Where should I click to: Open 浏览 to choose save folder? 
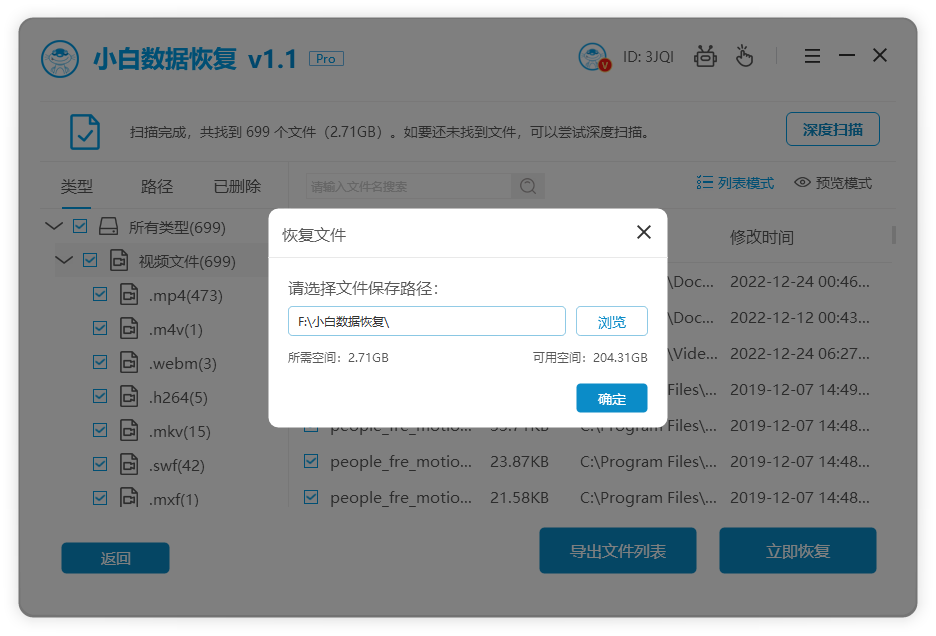pos(611,321)
